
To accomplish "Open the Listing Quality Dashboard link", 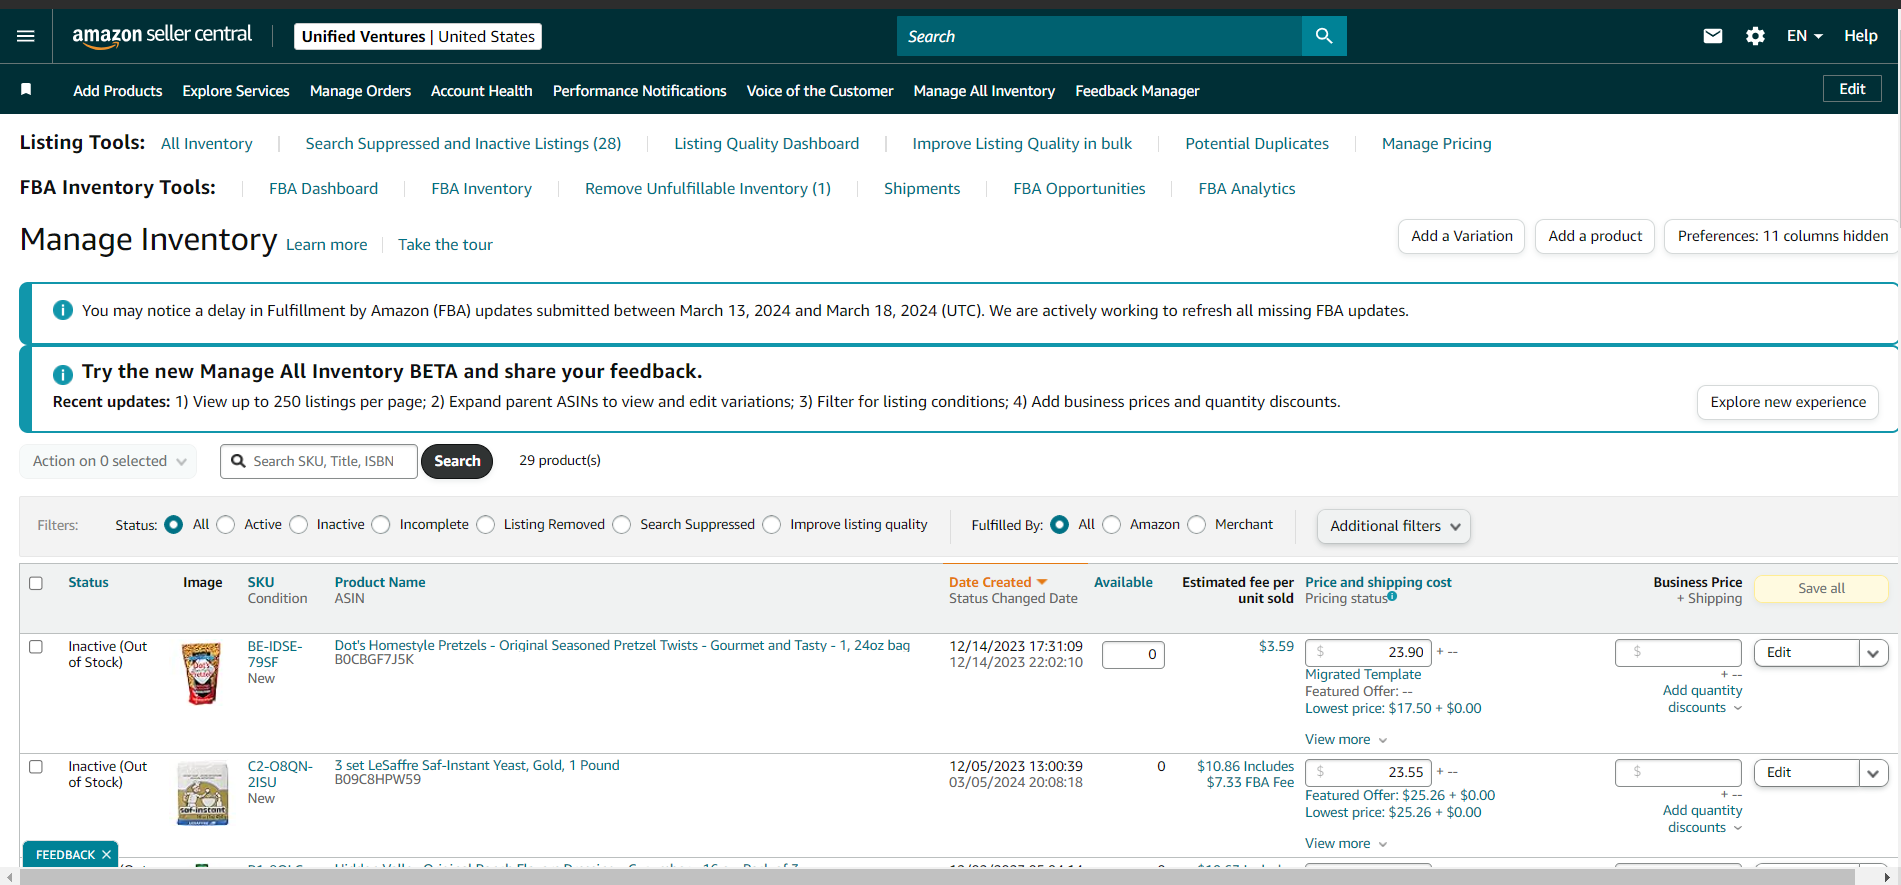I will (x=766, y=144).
